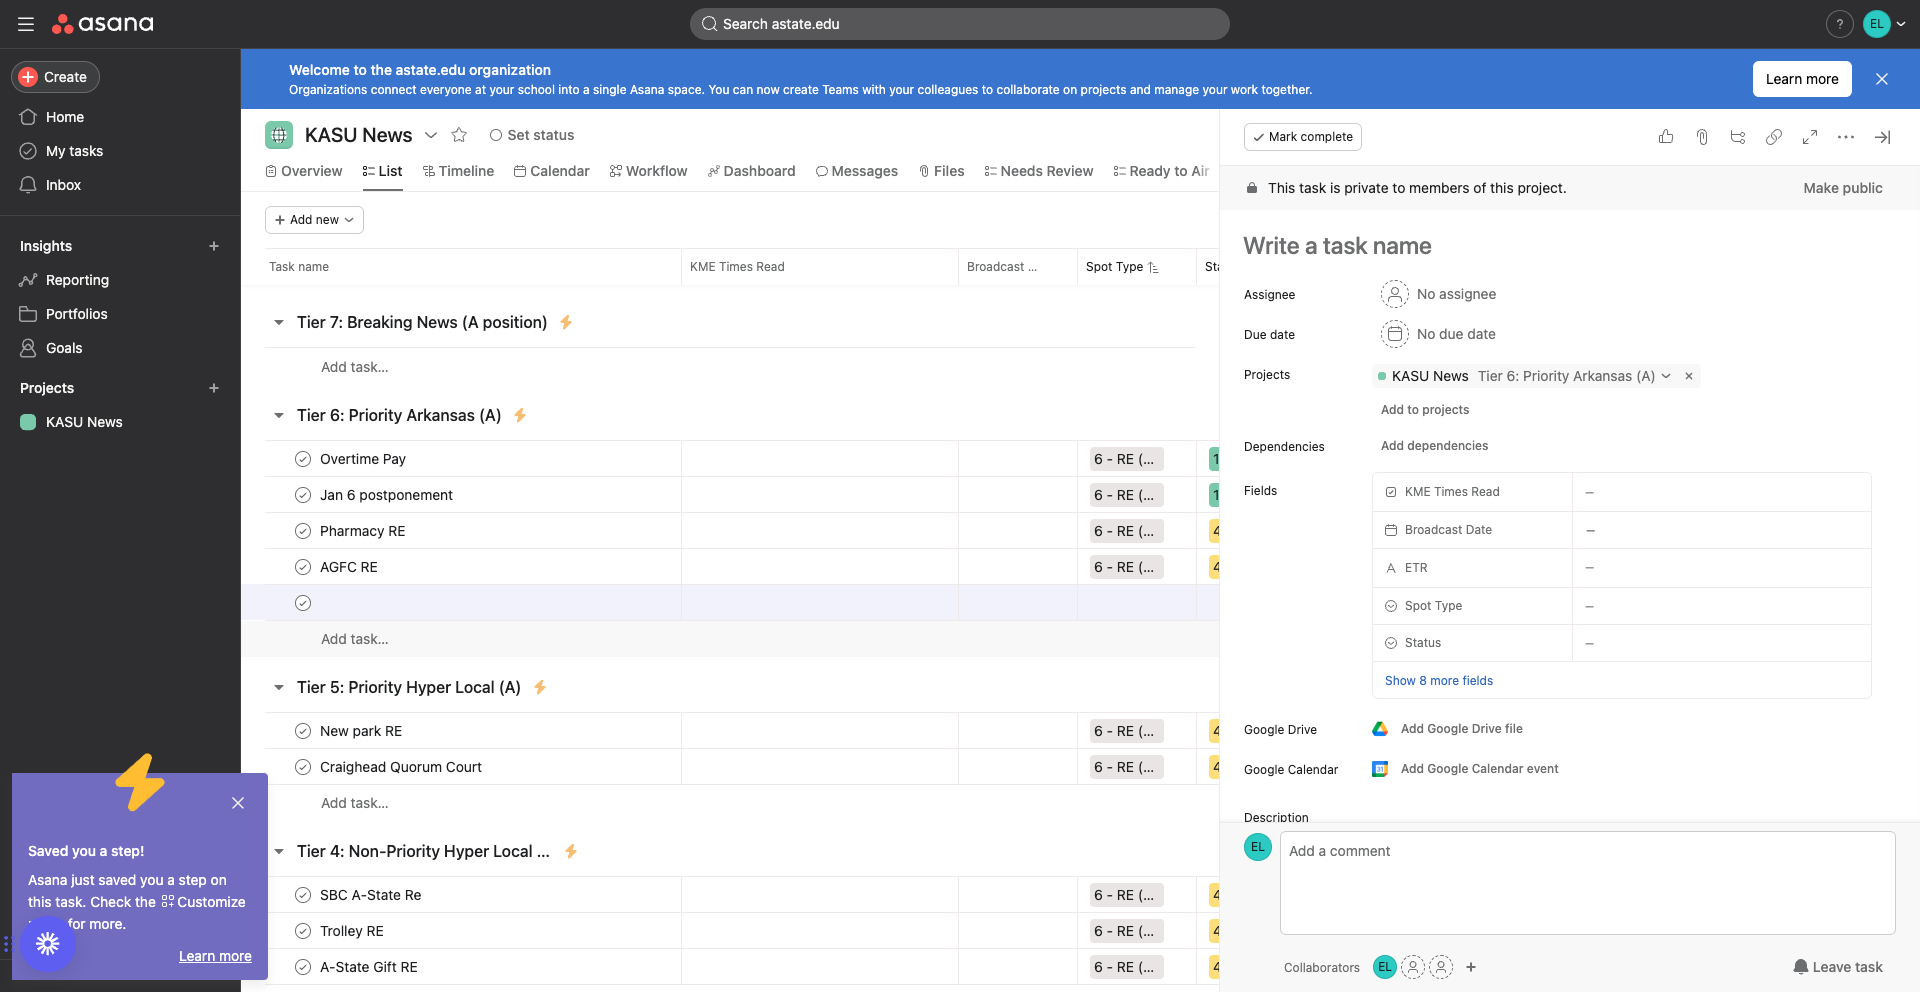Click Leave task
This screenshot has height=992, width=1920.
(1837, 967)
